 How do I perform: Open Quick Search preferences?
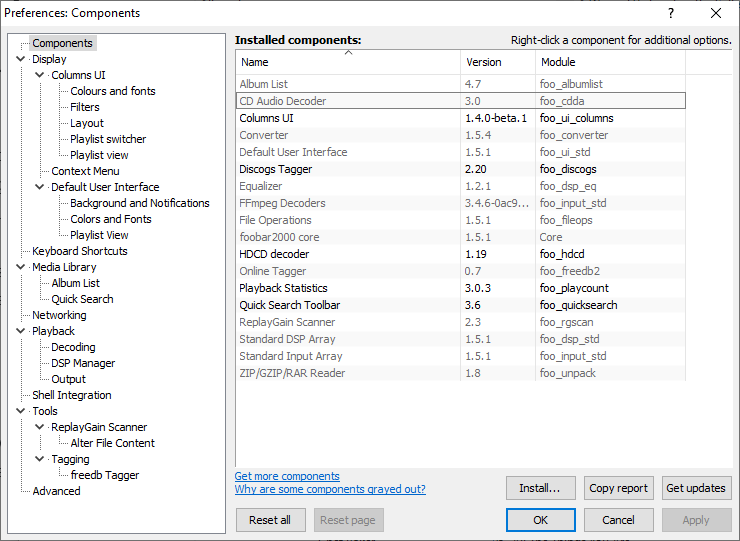click(x=83, y=299)
